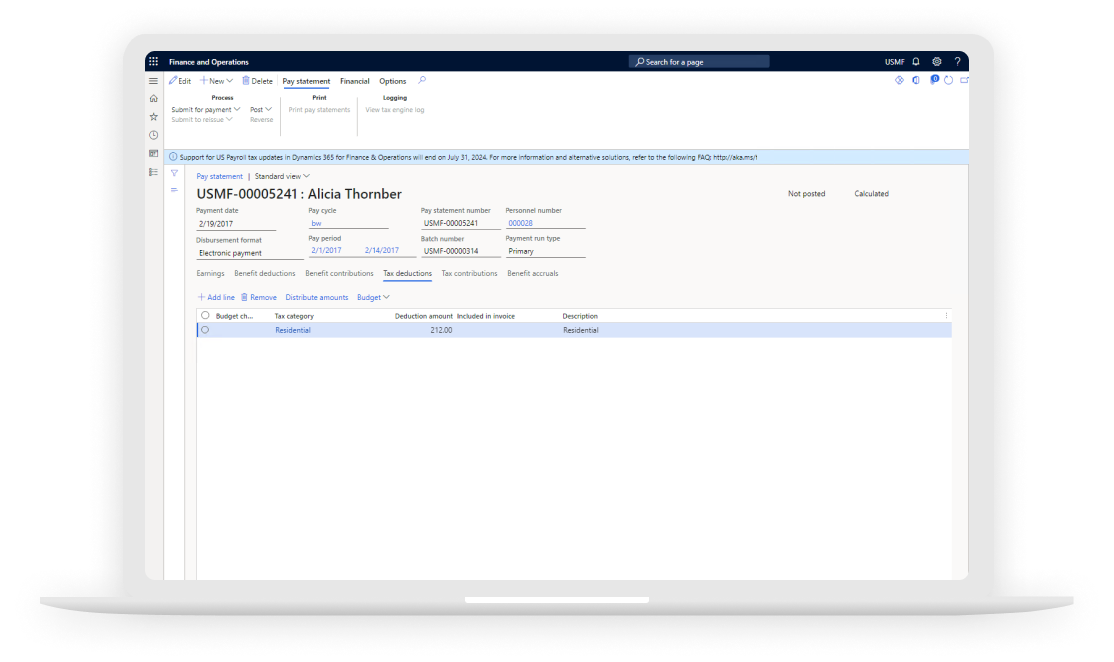Viewport: 1114px width, 662px height.
Task: Show filters using the funnel icon
Action: click(x=173, y=173)
